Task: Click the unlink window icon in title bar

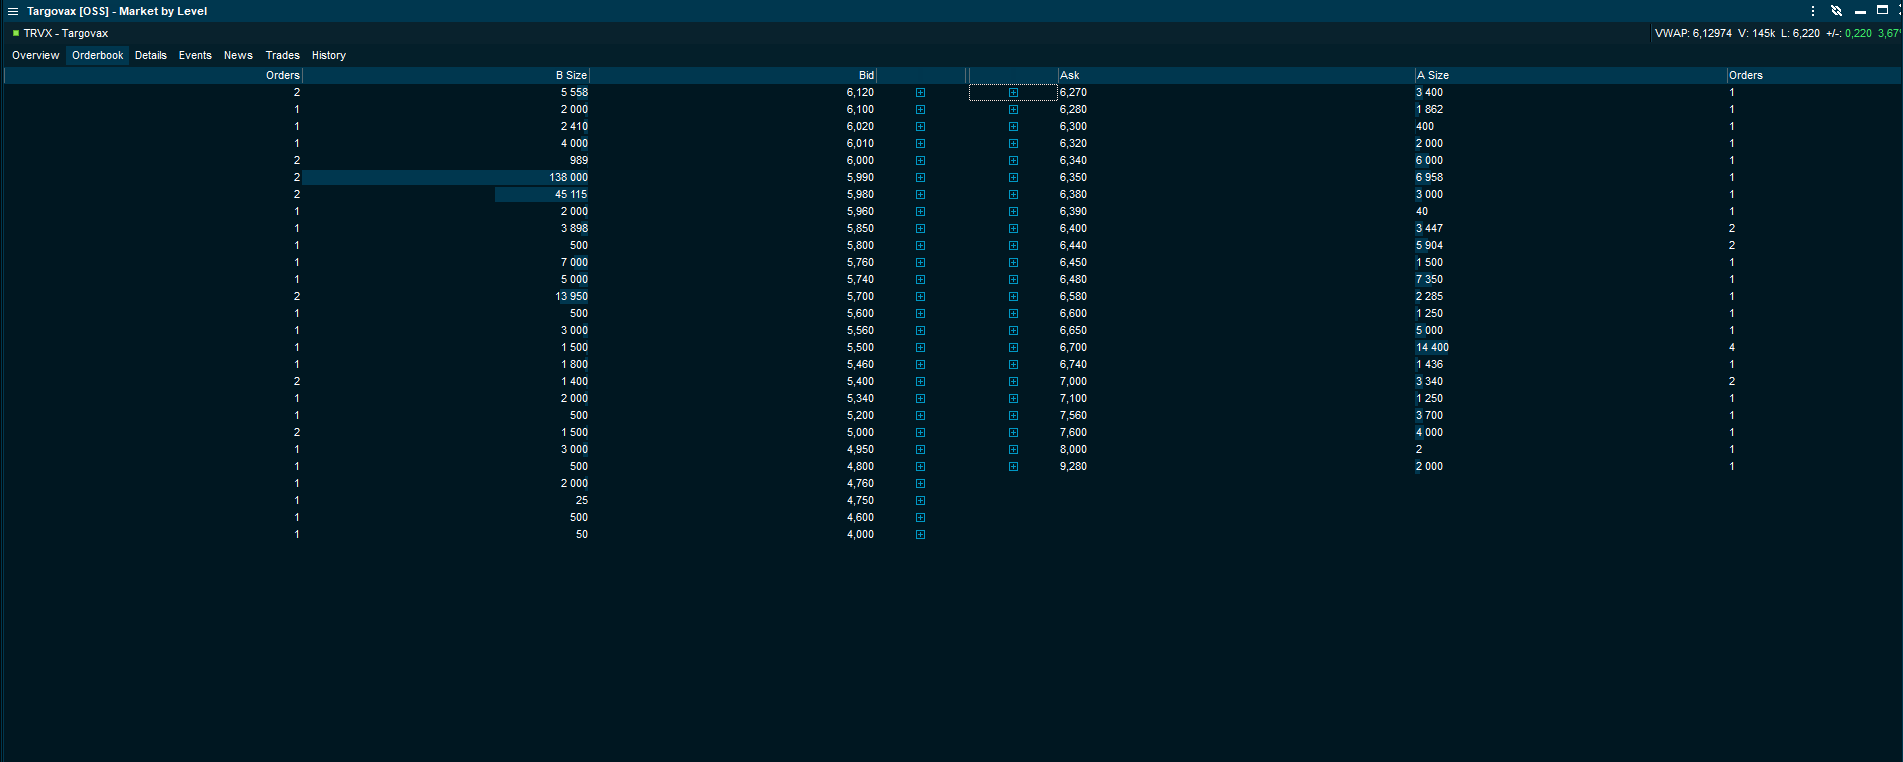Action: tap(1836, 11)
